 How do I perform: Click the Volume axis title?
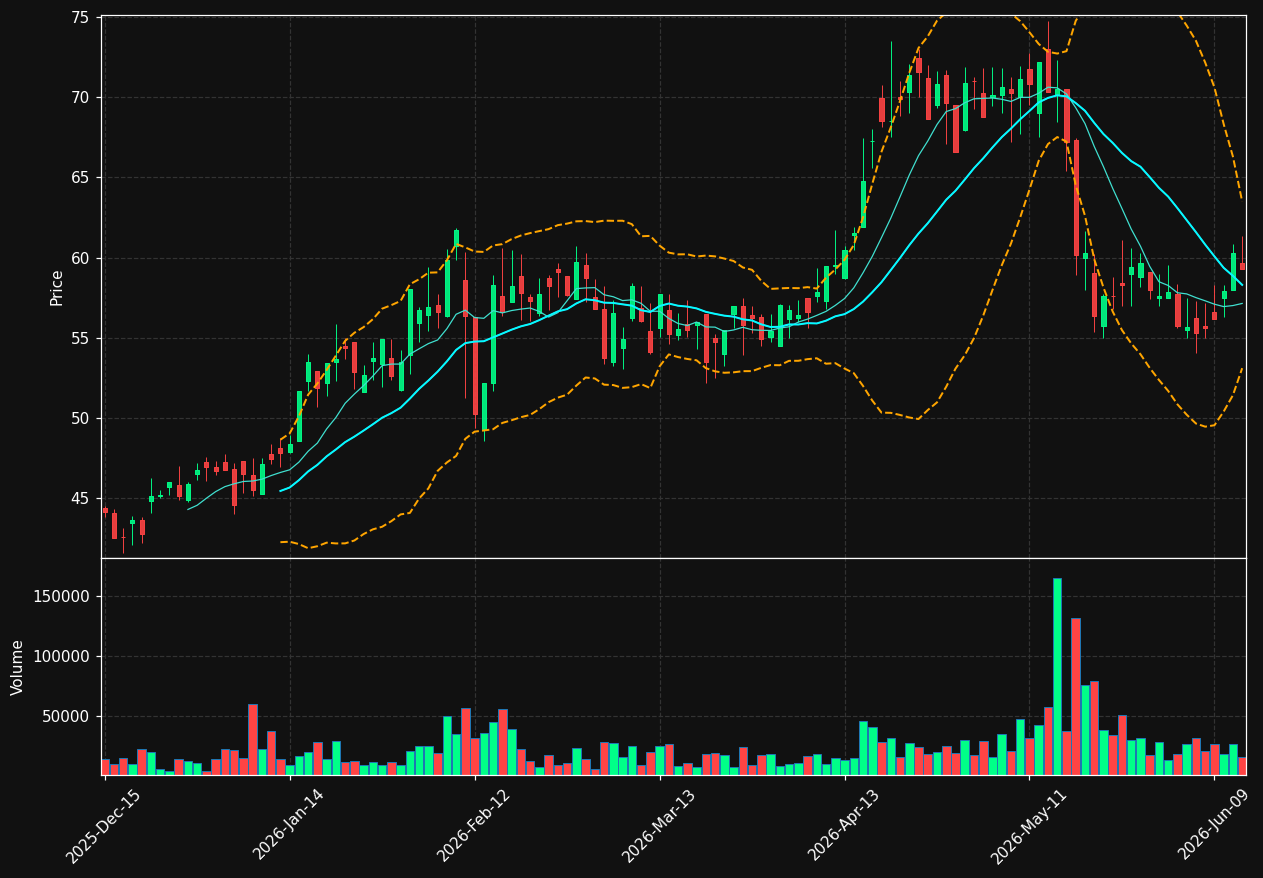(18, 667)
